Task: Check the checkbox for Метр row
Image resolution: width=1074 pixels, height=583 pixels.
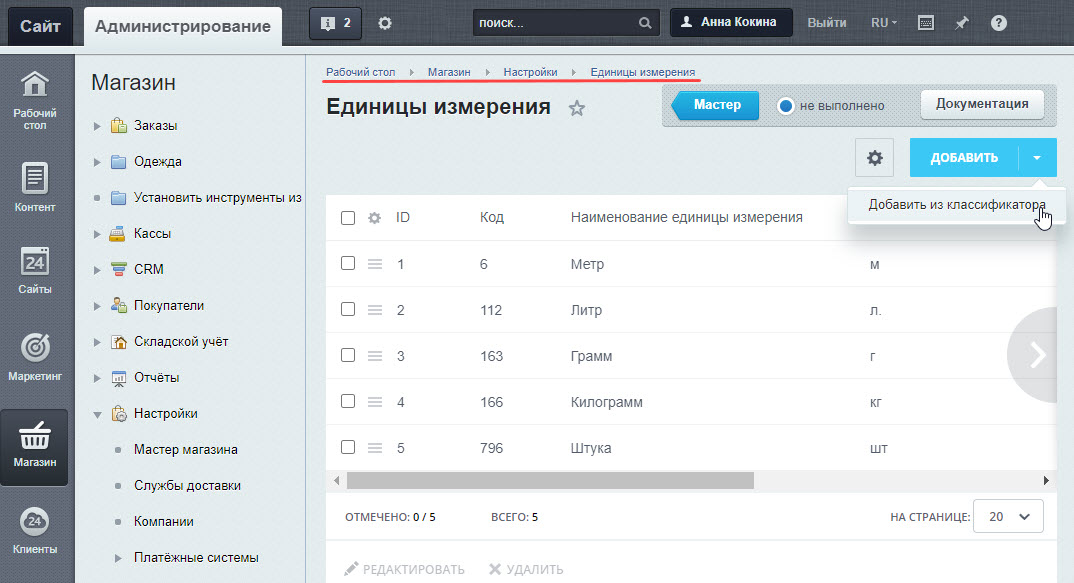Action: (x=348, y=264)
